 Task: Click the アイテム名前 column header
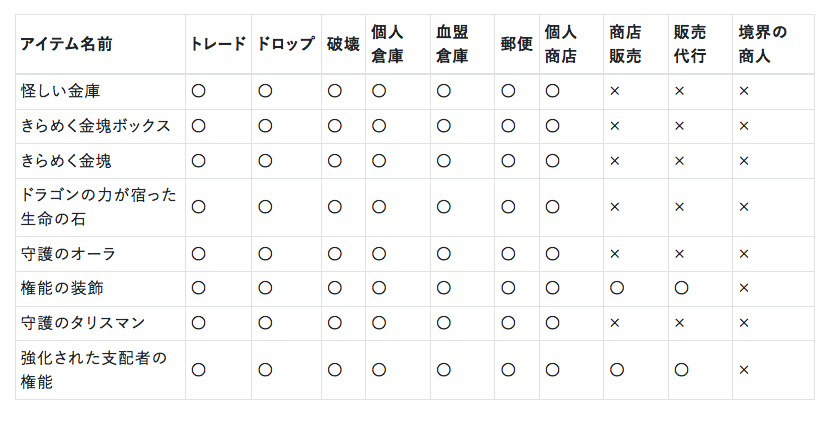click(66, 44)
